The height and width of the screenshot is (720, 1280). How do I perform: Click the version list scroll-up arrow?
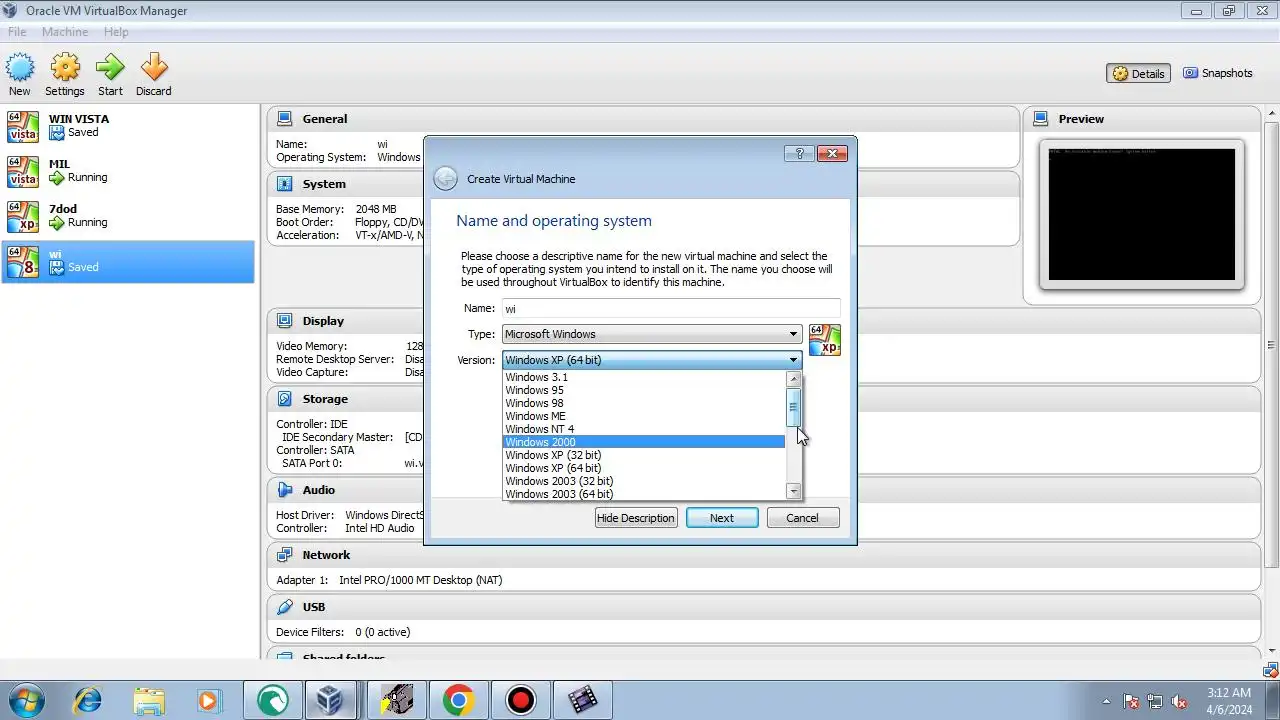tap(794, 378)
